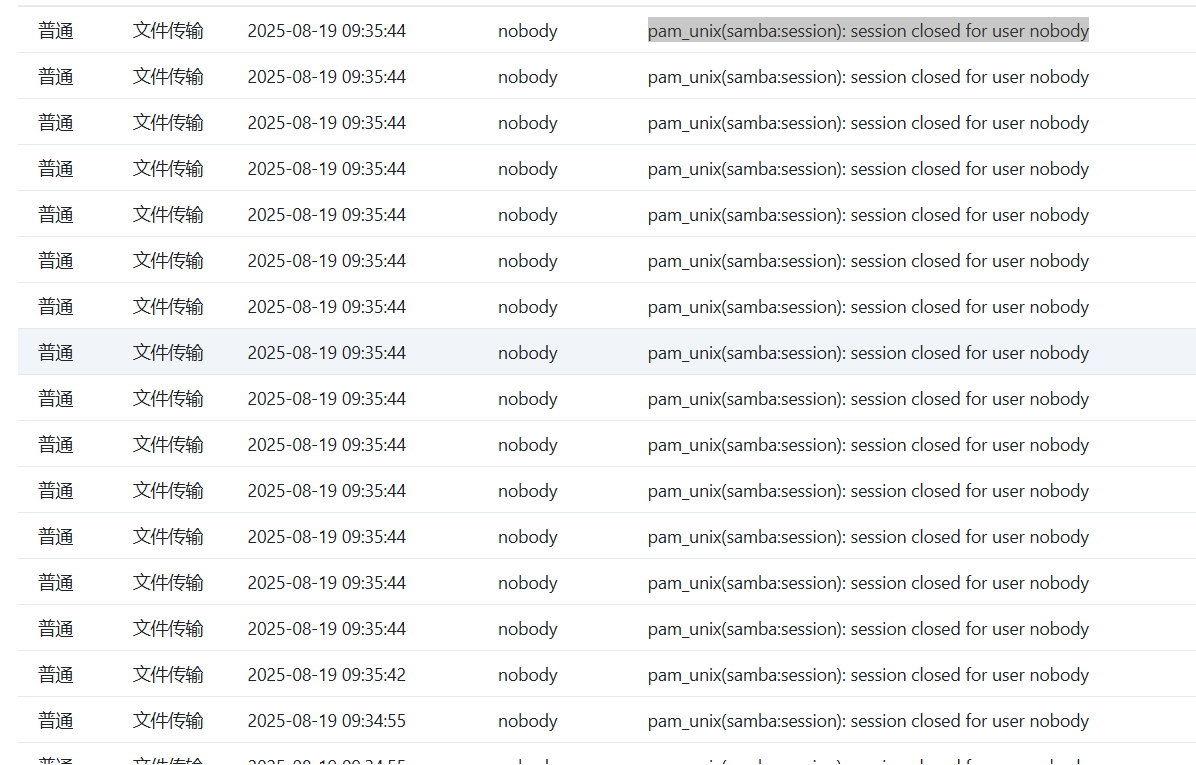Select the message in the blue-shaded hovered row
This screenshot has width=1196, height=765.
pyautogui.click(x=868, y=353)
